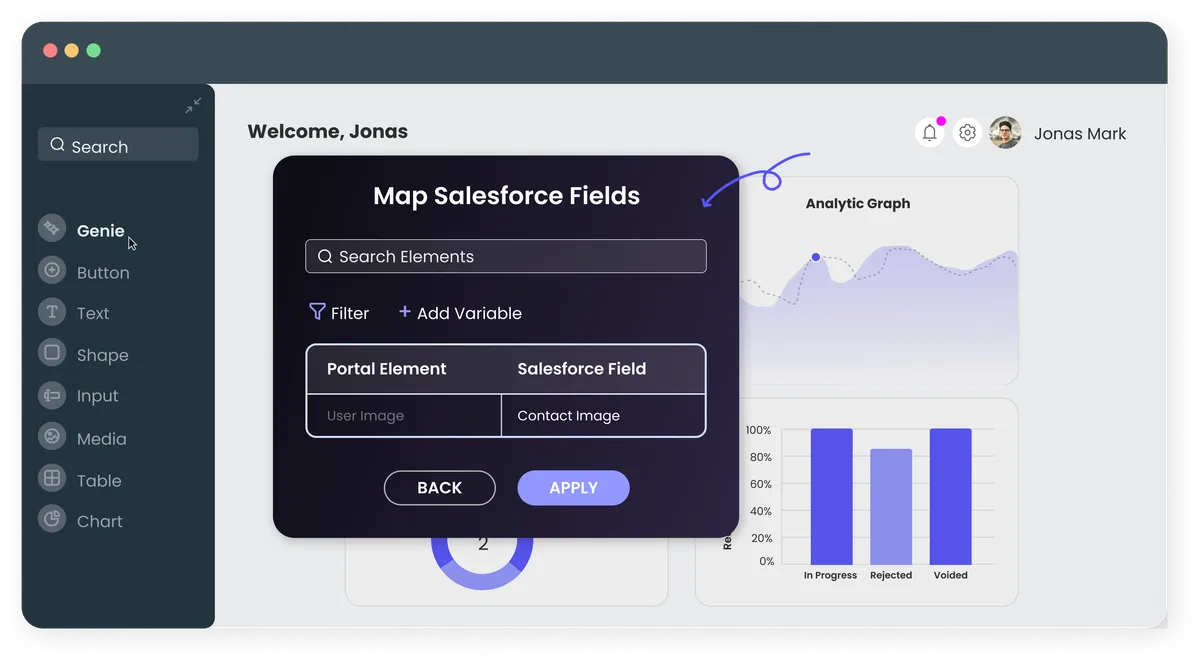Select the Text element icon
The width and height of the screenshot is (1200, 661).
(x=51, y=311)
